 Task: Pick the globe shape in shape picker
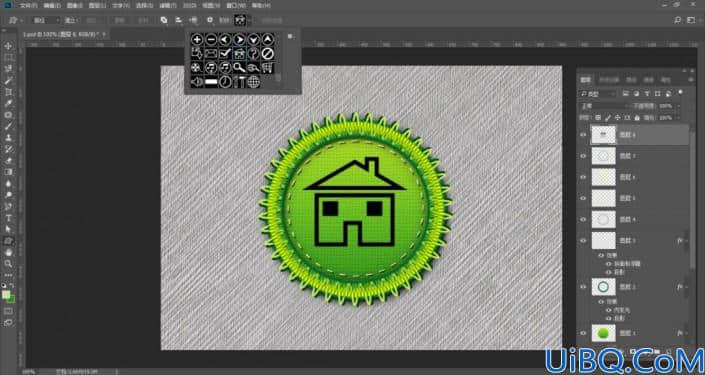[253, 82]
